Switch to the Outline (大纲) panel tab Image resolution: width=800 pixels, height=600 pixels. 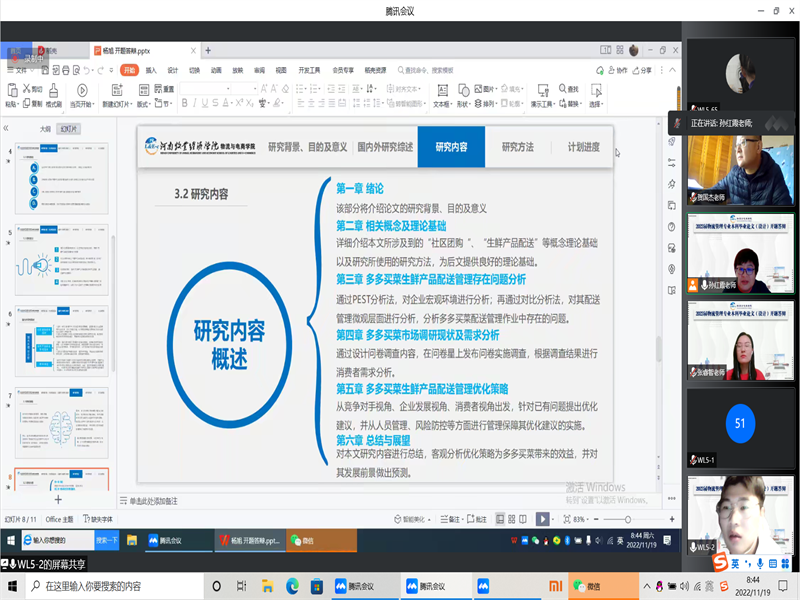click(44, 129)
